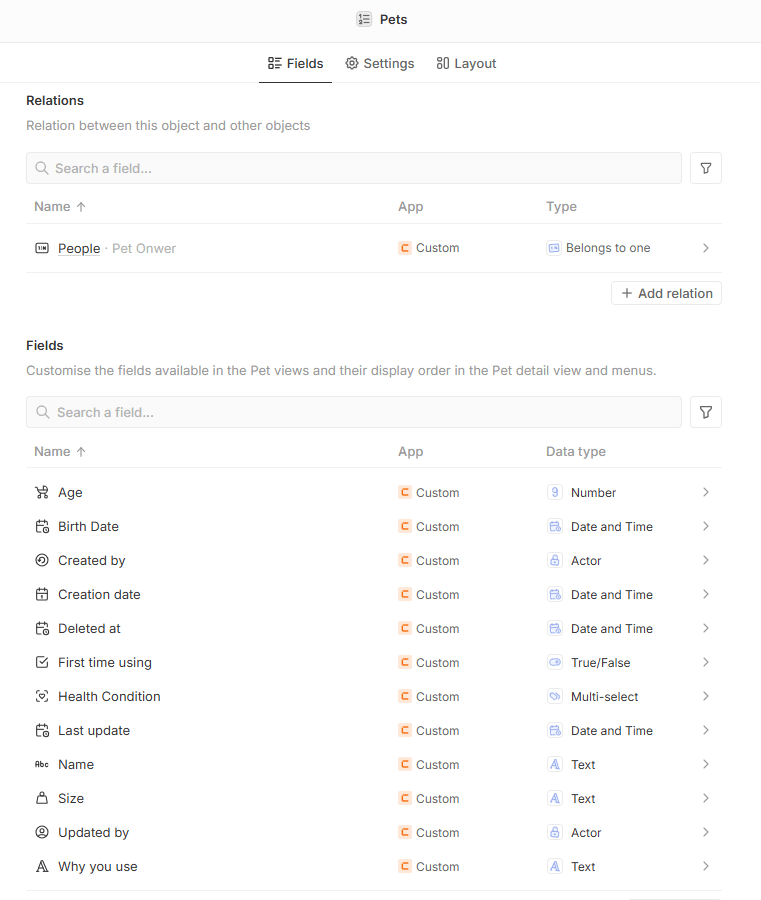Click the Birth Date calendar icon
Screen dimensions: 761x900
pyautogui.click(x=42, y=526)
